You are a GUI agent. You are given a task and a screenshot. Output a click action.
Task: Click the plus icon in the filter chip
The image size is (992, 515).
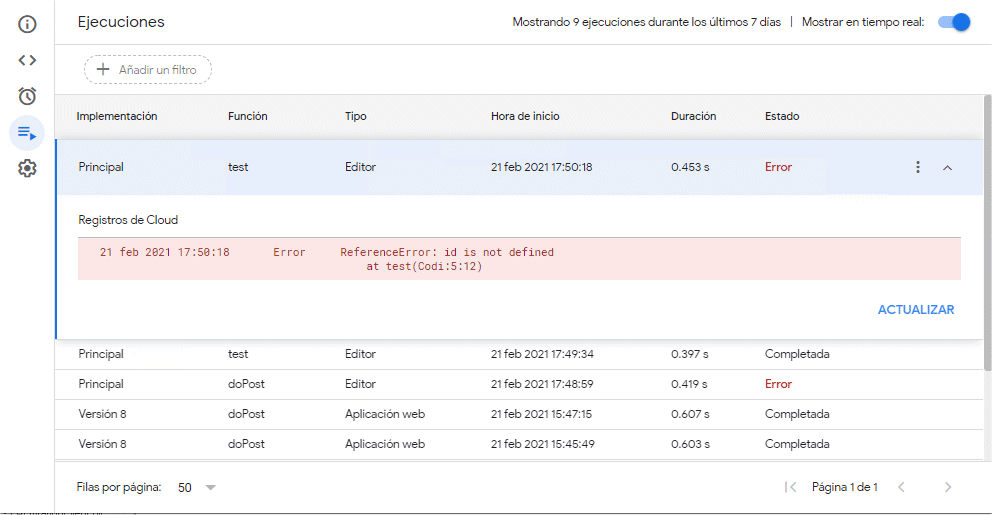point(102,70)
